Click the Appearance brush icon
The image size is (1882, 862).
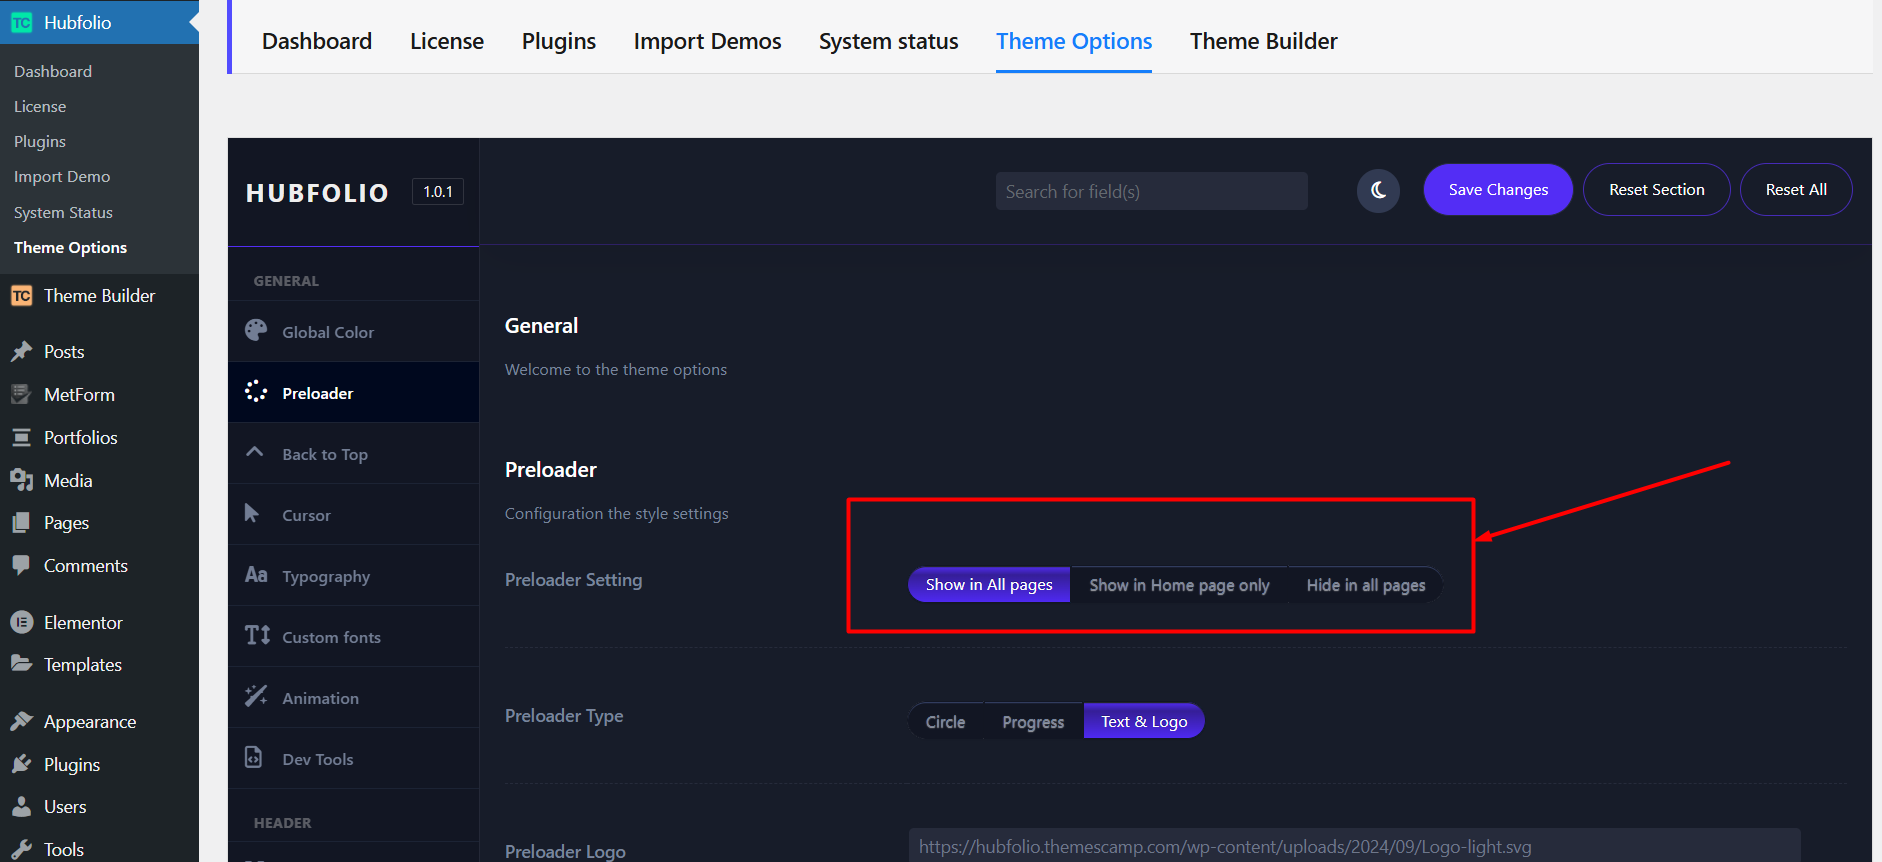pos(22,722)
